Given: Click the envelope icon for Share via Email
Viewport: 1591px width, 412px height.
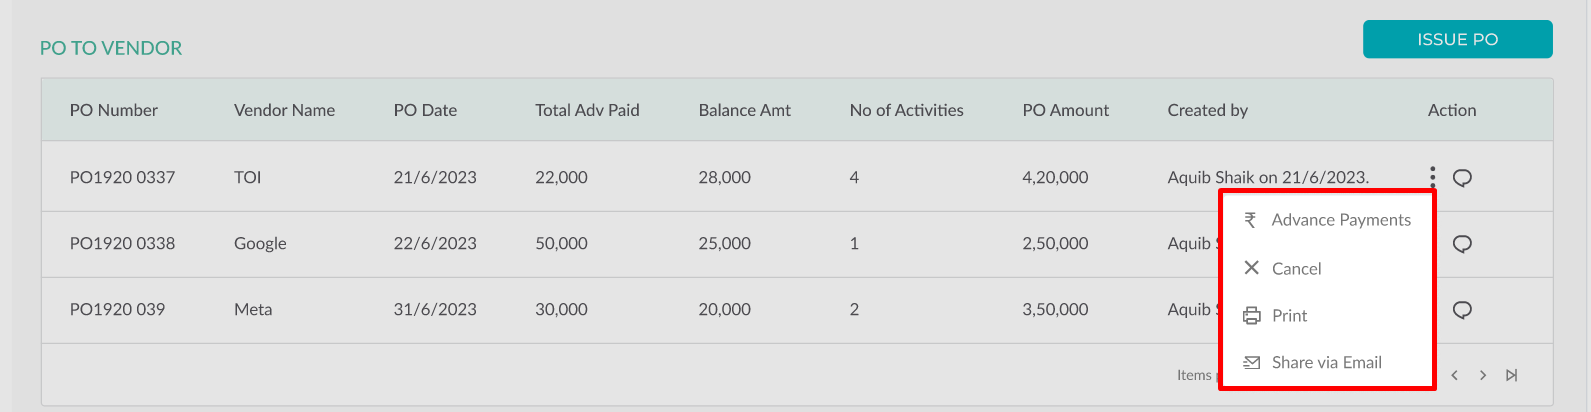Looking at the screenshot, I should coord(1251,363).
